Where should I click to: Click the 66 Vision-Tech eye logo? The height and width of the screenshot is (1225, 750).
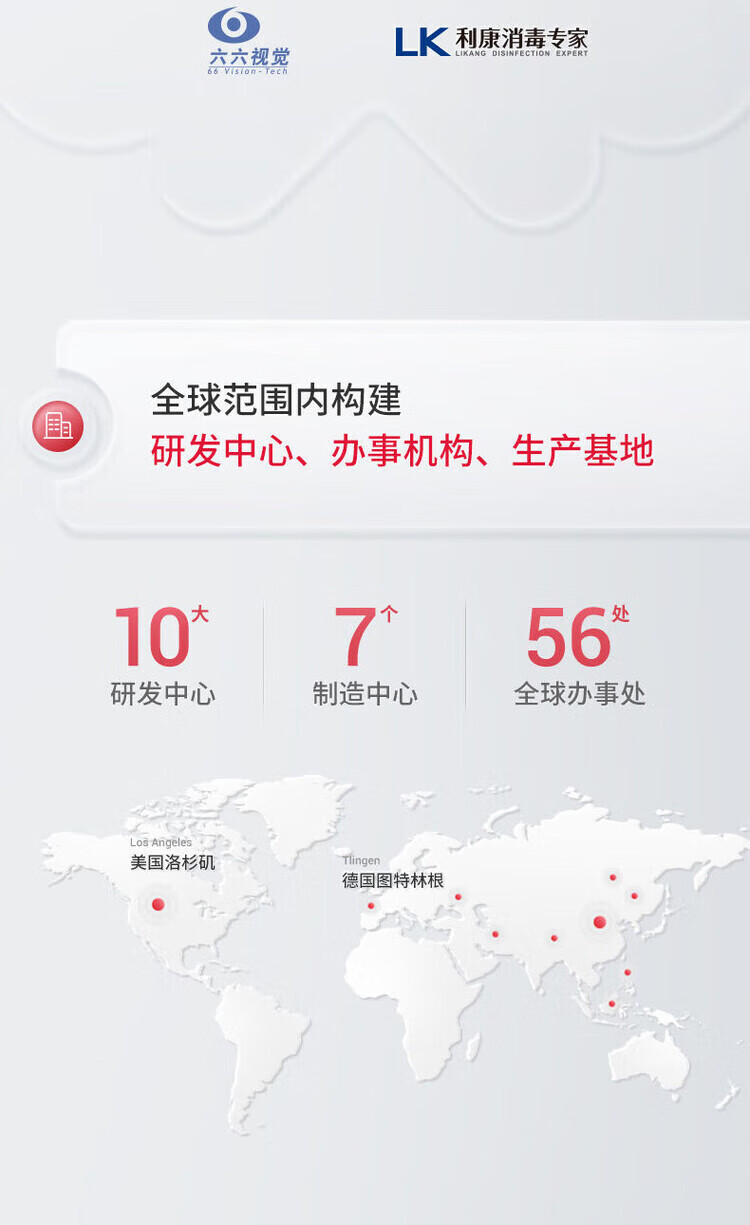coord(248,40)
